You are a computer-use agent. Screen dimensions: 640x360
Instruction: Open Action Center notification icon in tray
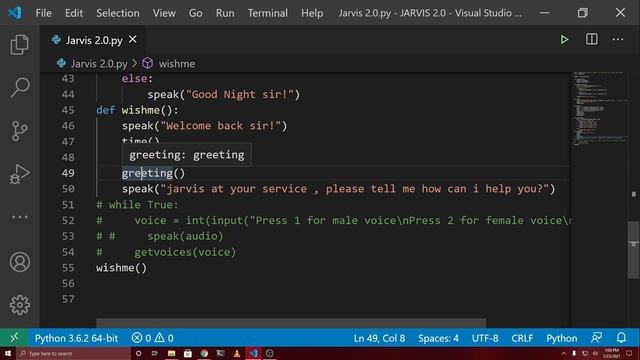click(629, 353)
